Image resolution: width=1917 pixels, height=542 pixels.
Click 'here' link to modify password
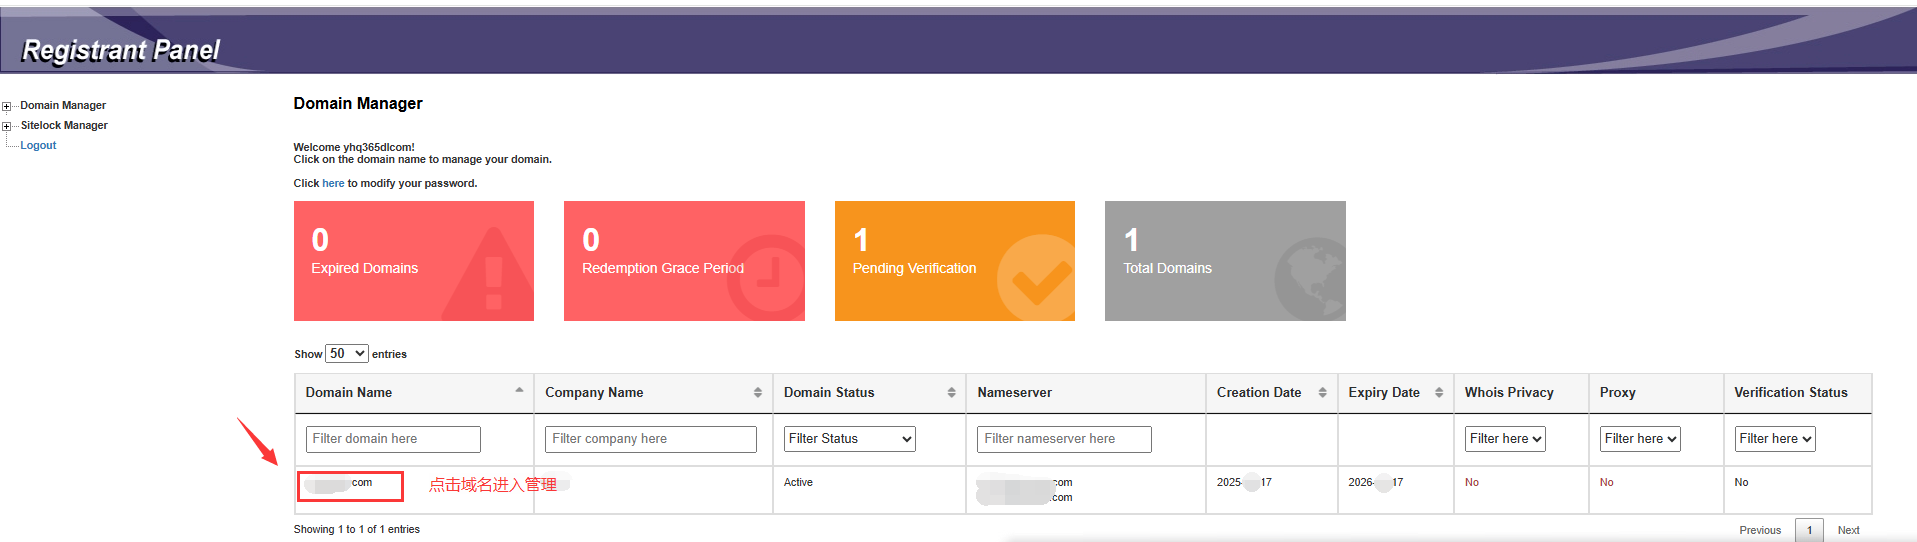point(333,184)
